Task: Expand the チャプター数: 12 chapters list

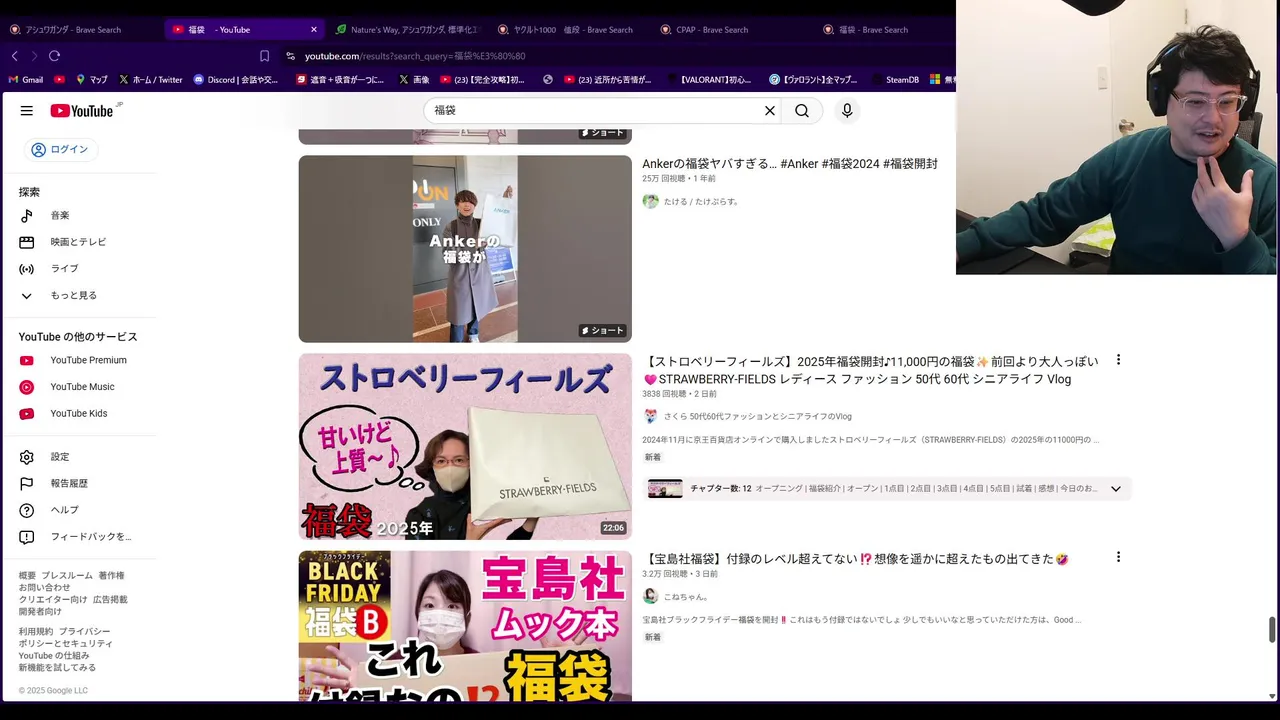Action: pyautogui.click(x=1116, y=489)
